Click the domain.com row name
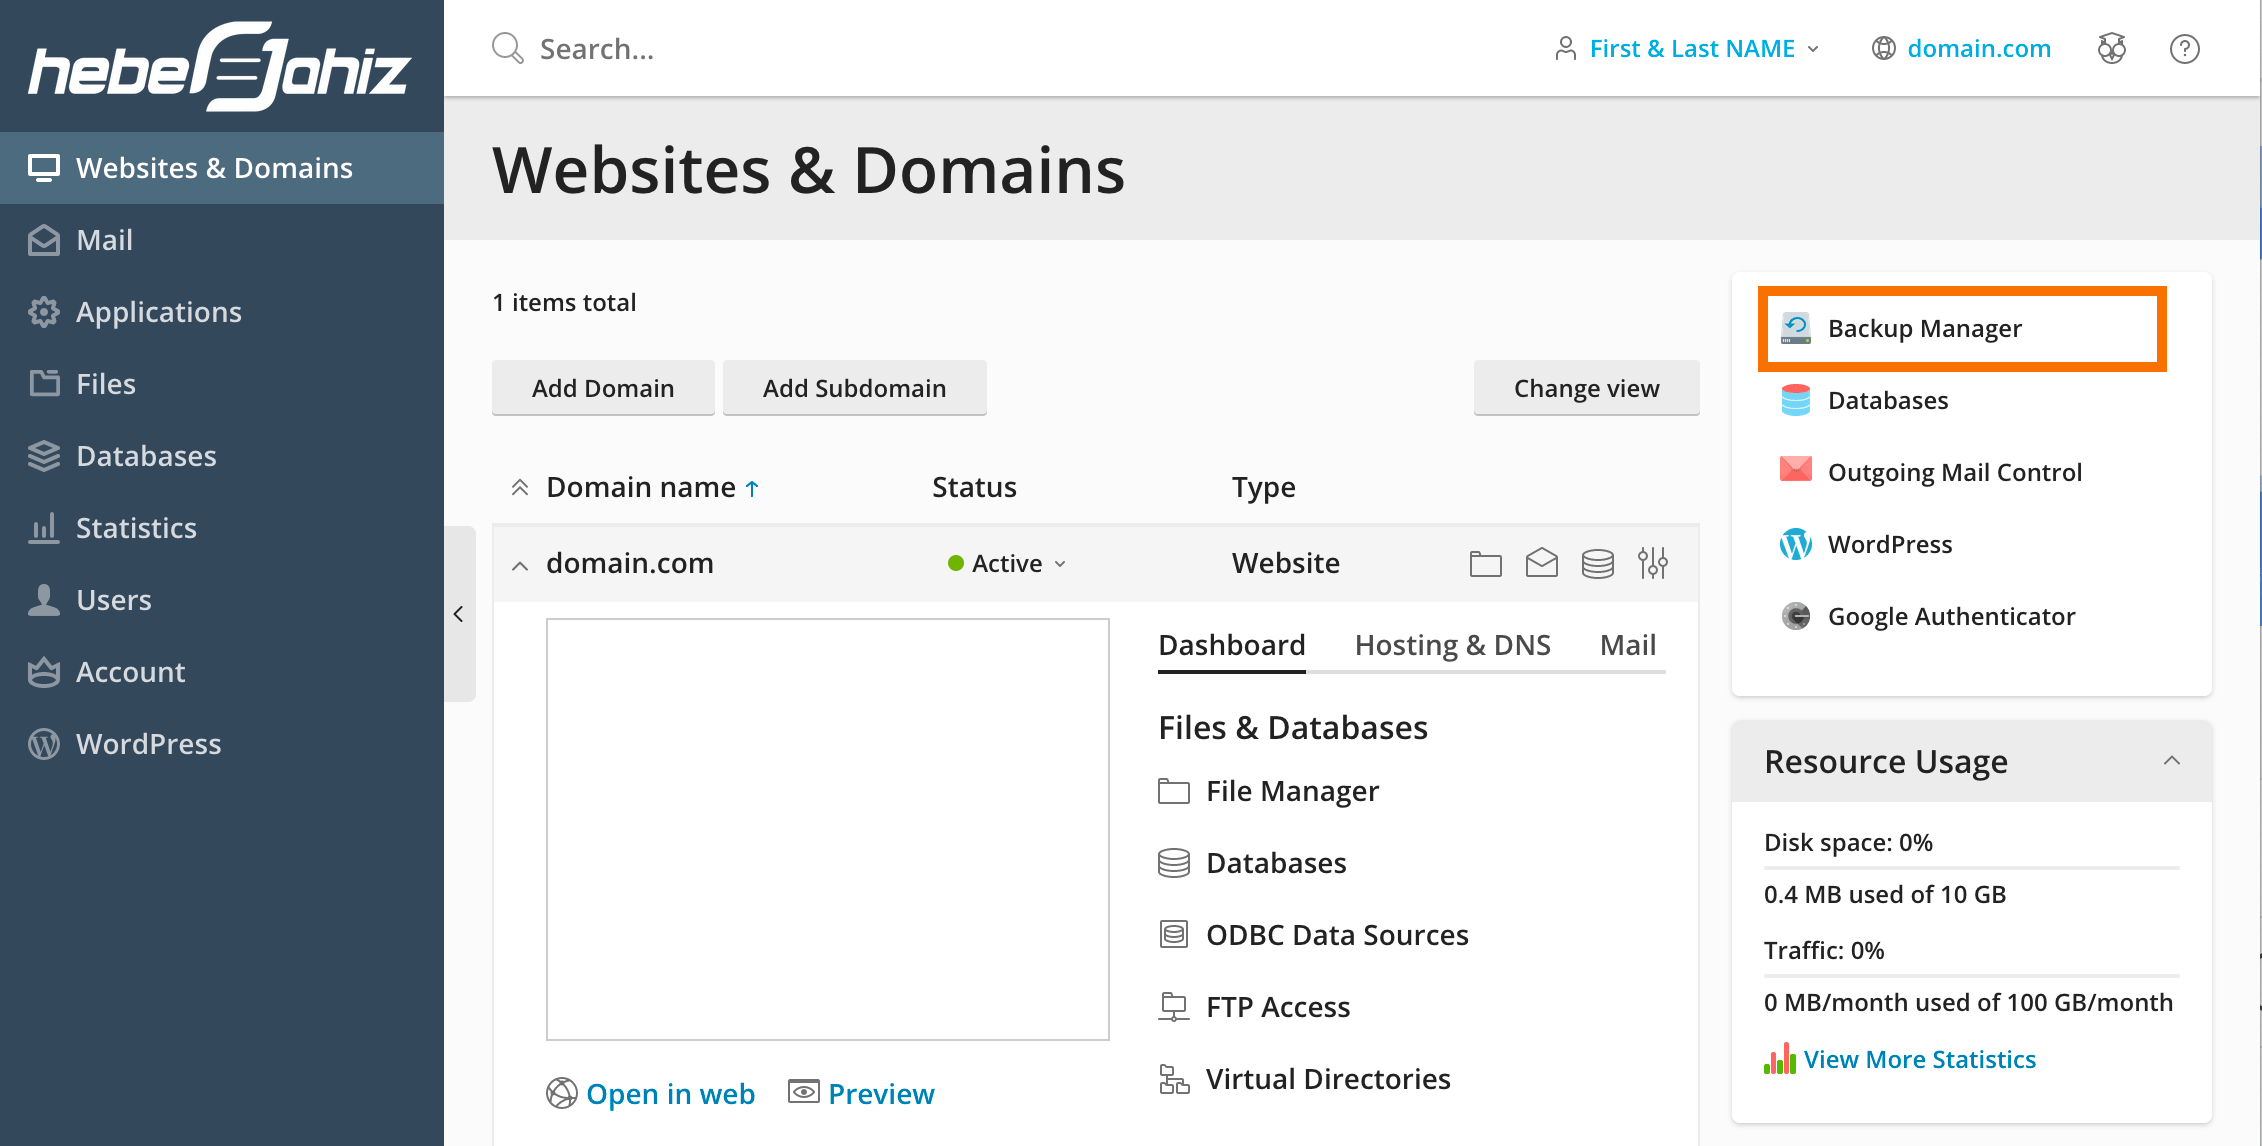Screen dimensions: 2262x1146 [630, 563]
